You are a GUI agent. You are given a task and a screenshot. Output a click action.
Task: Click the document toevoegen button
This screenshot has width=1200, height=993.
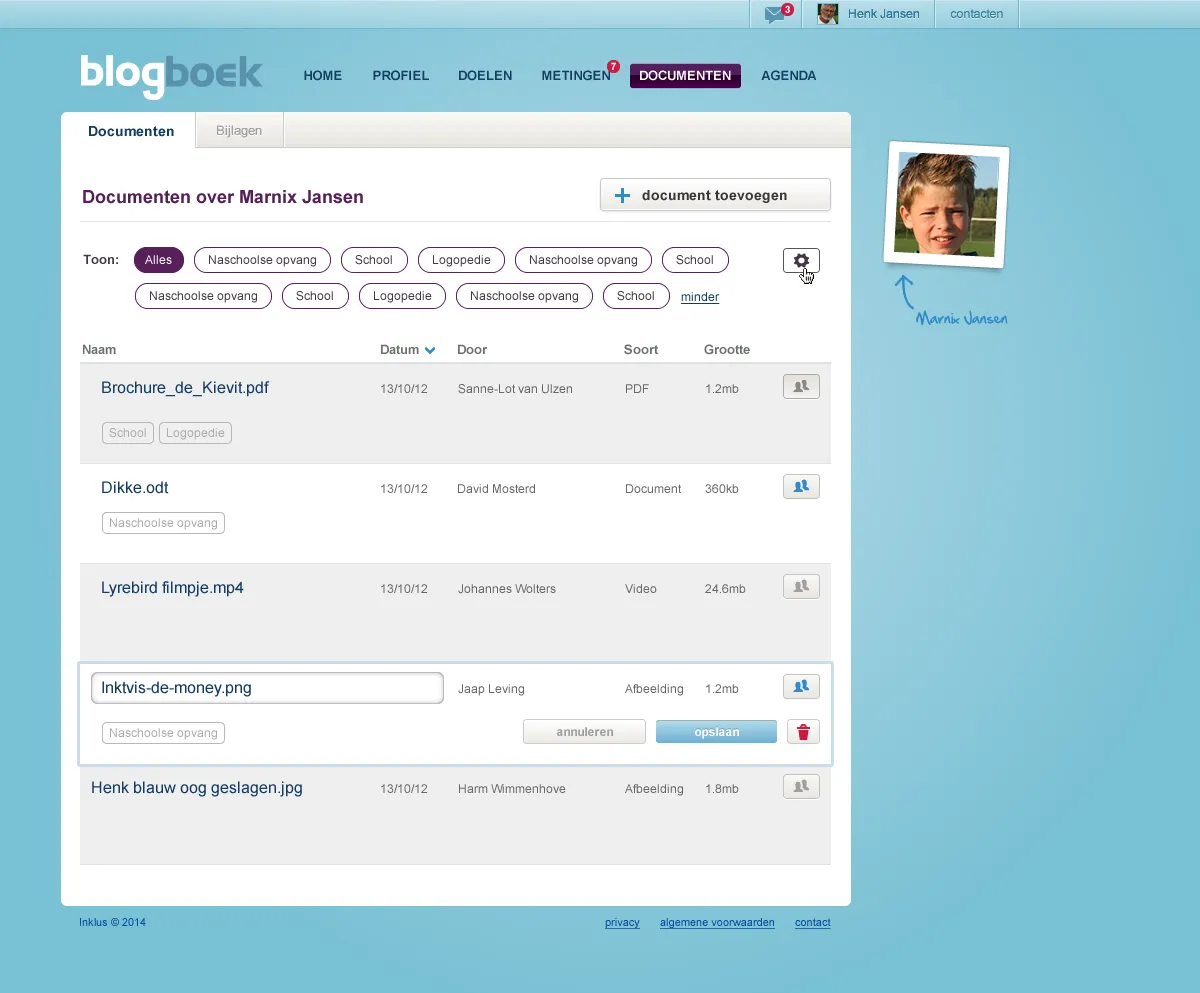point(714,194)
